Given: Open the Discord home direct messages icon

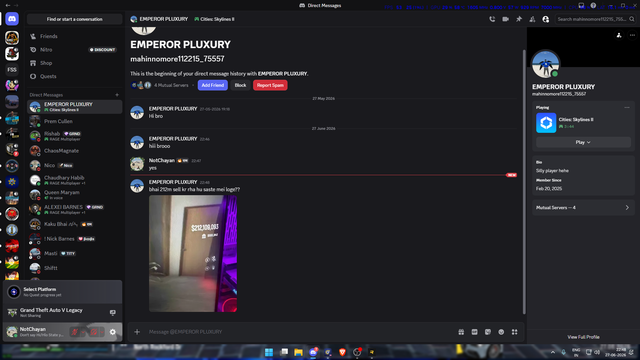Looking at the screenshot, I should pyautogui.click(x=12, y=19).
